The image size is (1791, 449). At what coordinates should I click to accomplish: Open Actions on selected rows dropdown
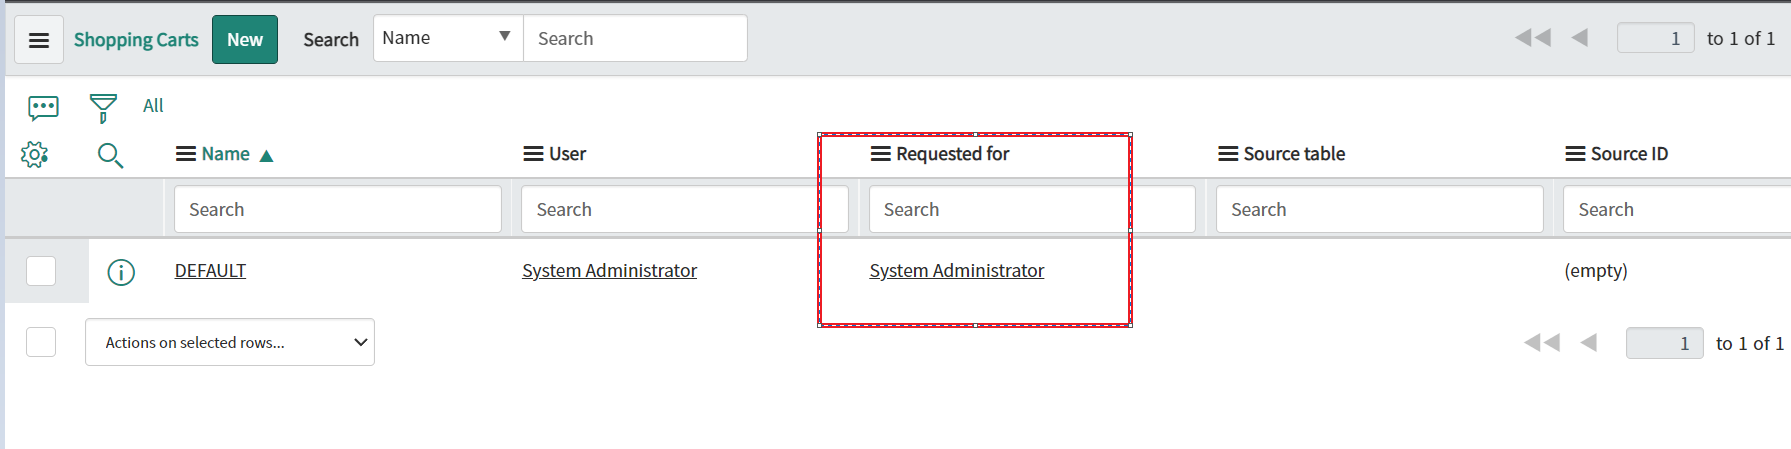tap(230, 342)
